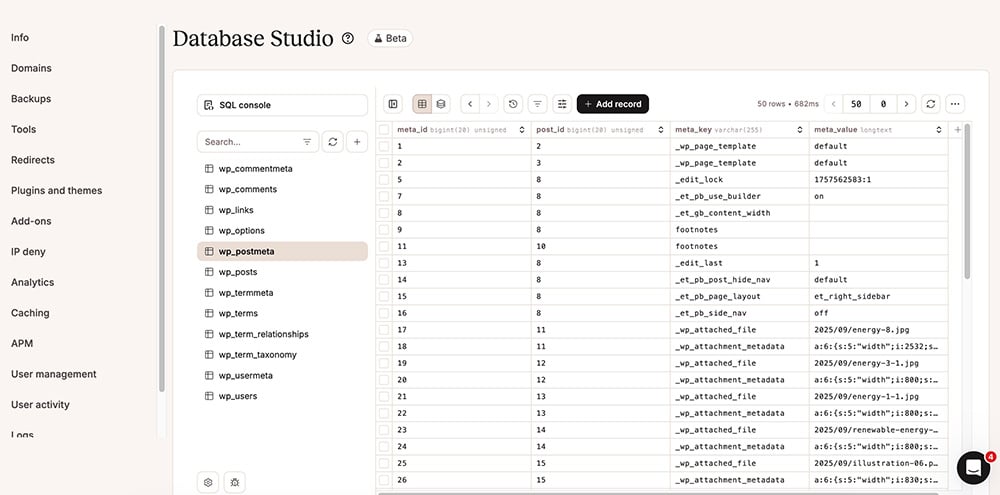Go to next page of rows

point(906,104)
